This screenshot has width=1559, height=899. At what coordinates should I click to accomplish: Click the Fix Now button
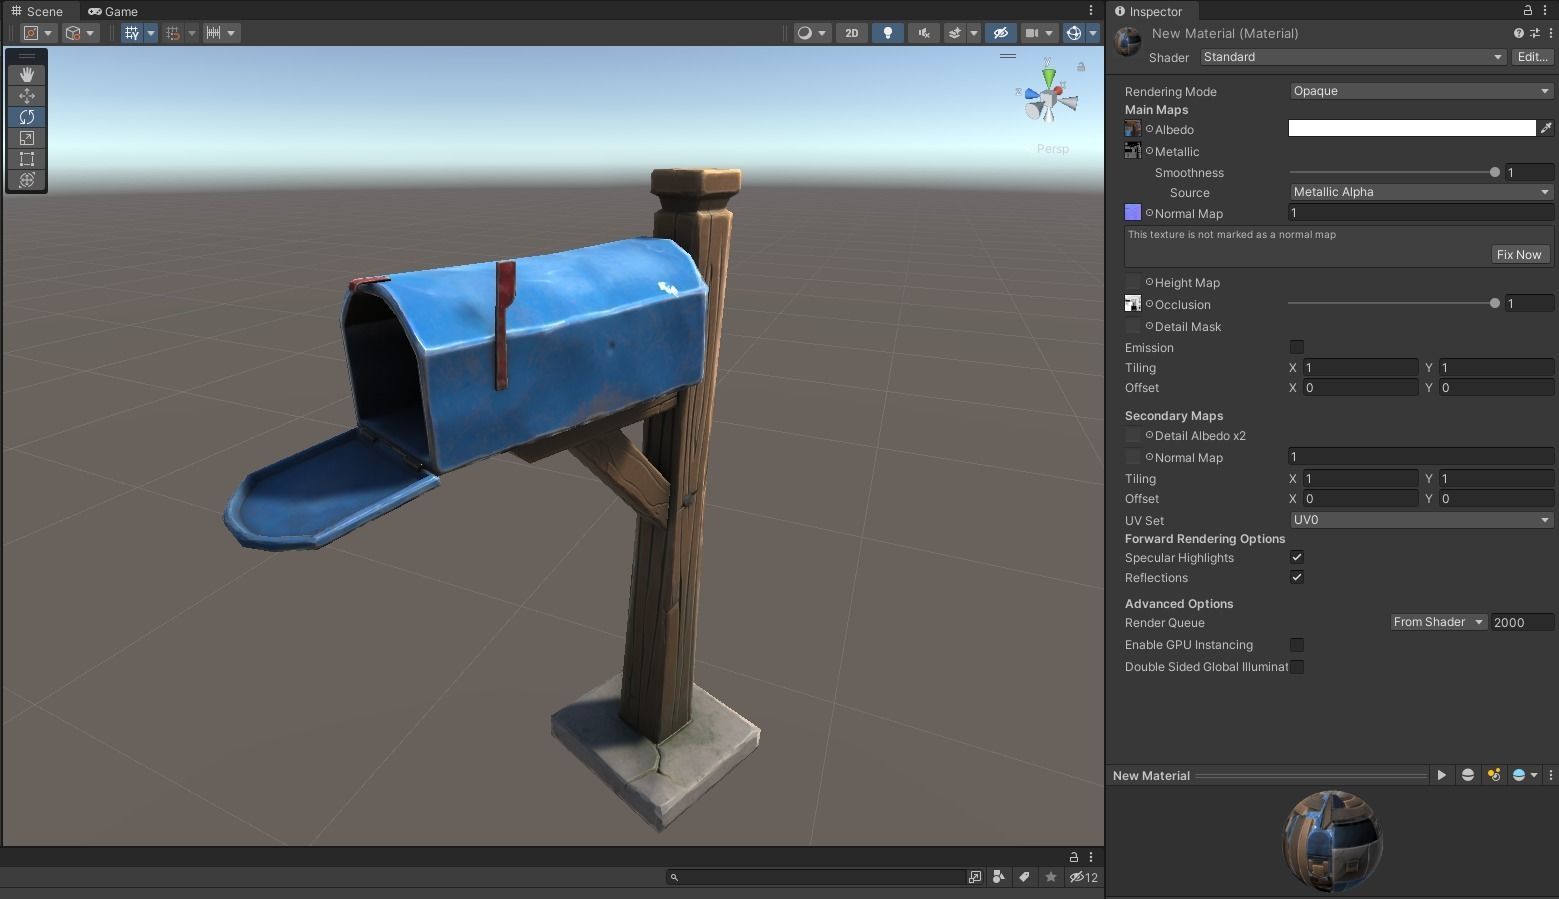coord(1519,255)
